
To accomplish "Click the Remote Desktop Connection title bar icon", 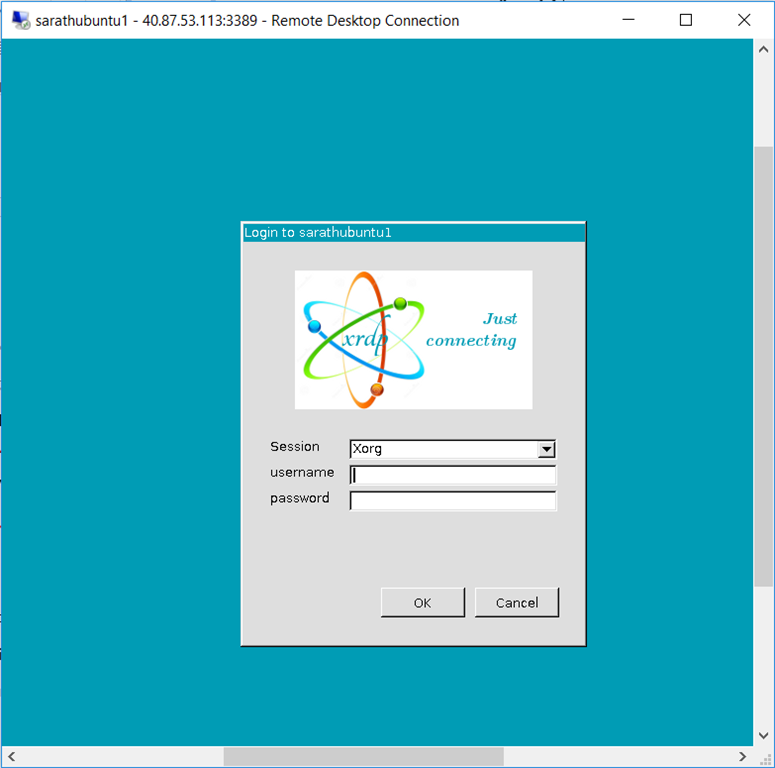I will coord(21,20).
